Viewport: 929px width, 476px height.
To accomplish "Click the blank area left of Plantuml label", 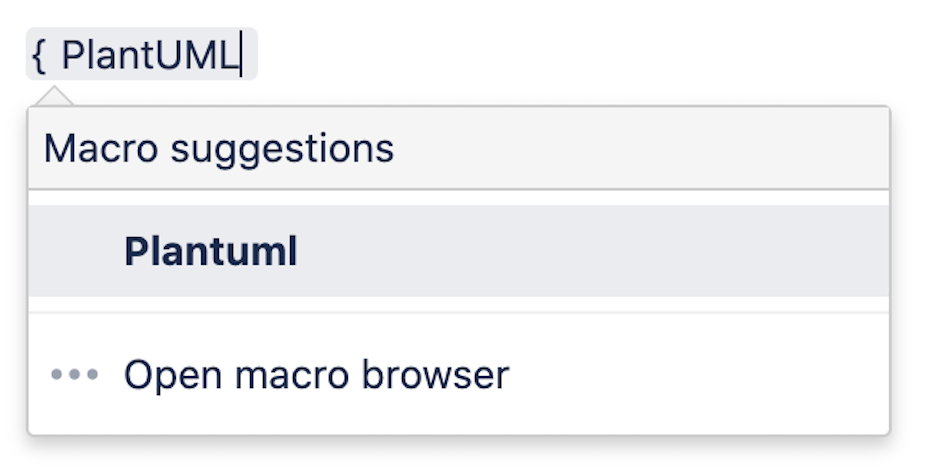I will pyautogui.click(x=75, y=252).
